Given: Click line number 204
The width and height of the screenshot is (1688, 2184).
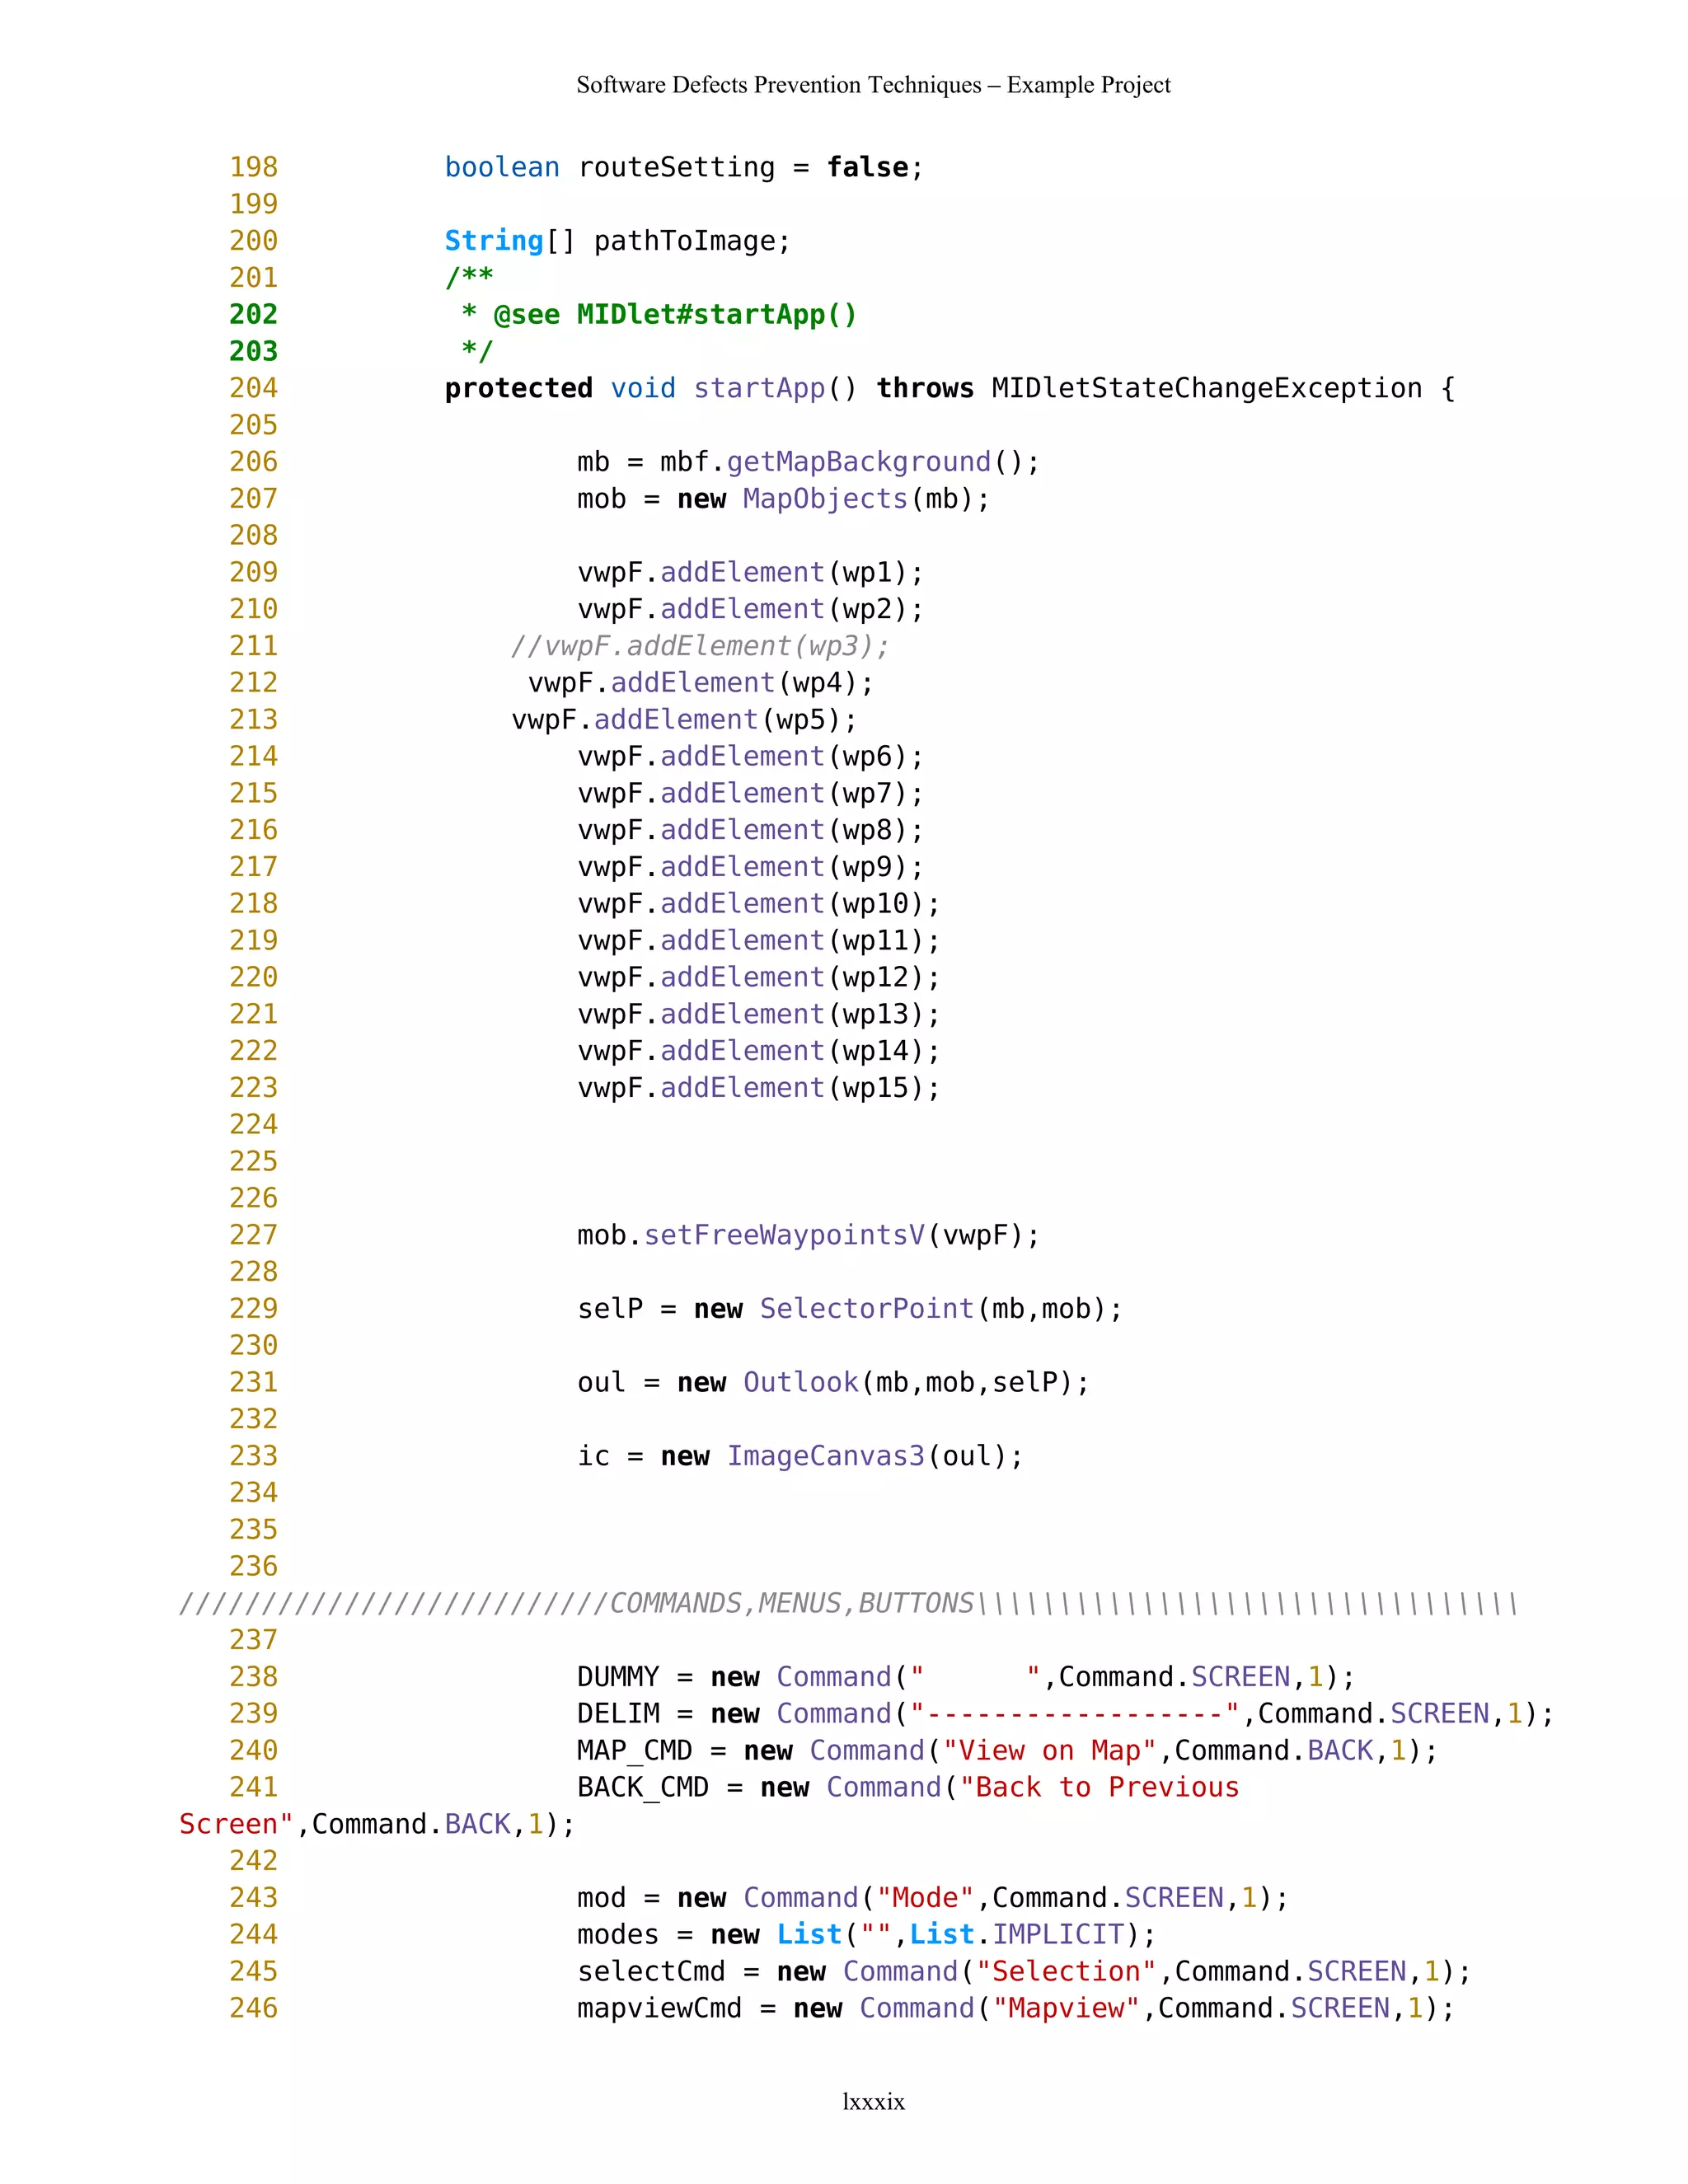Looking at the screenshot, I should click(x=253, y=388).
